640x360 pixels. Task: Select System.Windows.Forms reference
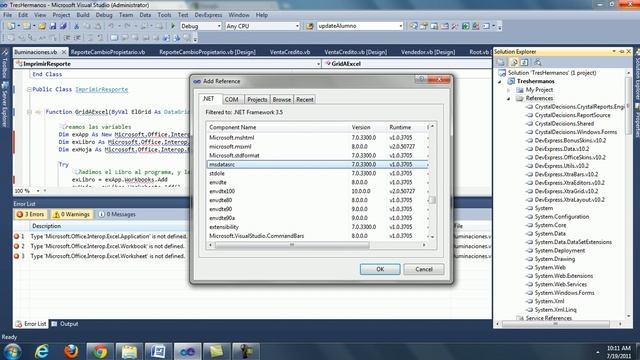pos(564,293)
